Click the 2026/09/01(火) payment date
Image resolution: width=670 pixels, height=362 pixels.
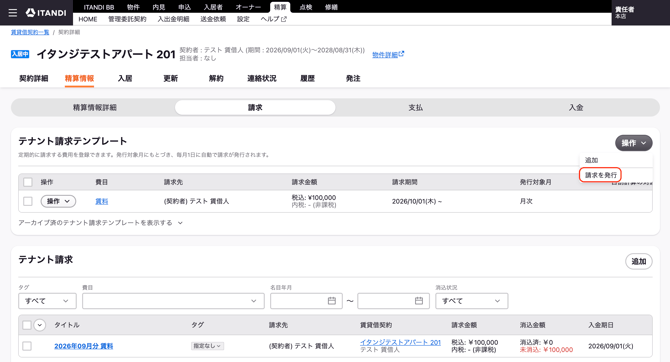[611, 346]
